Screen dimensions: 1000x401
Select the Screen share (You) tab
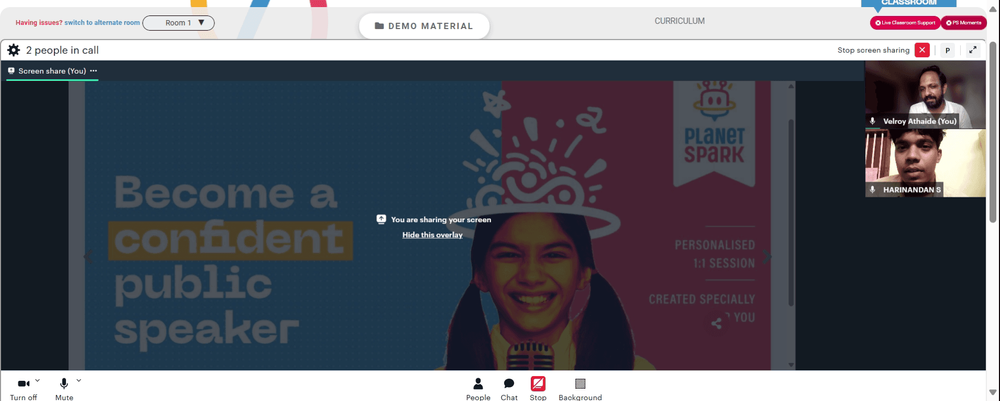pos(52,71)
